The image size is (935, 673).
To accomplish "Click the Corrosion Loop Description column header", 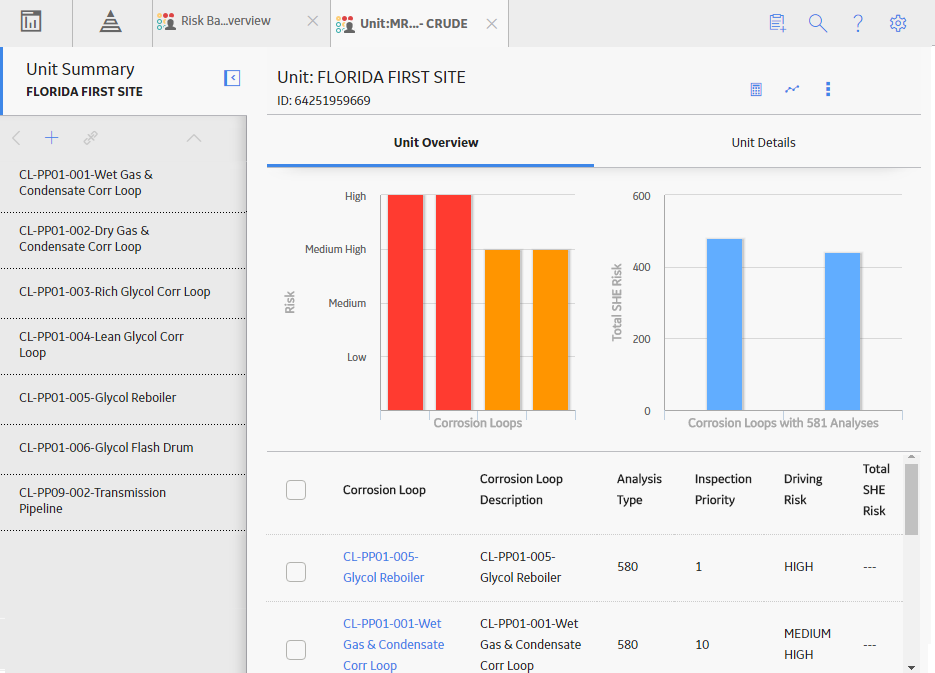I will (x=521, y=489).
